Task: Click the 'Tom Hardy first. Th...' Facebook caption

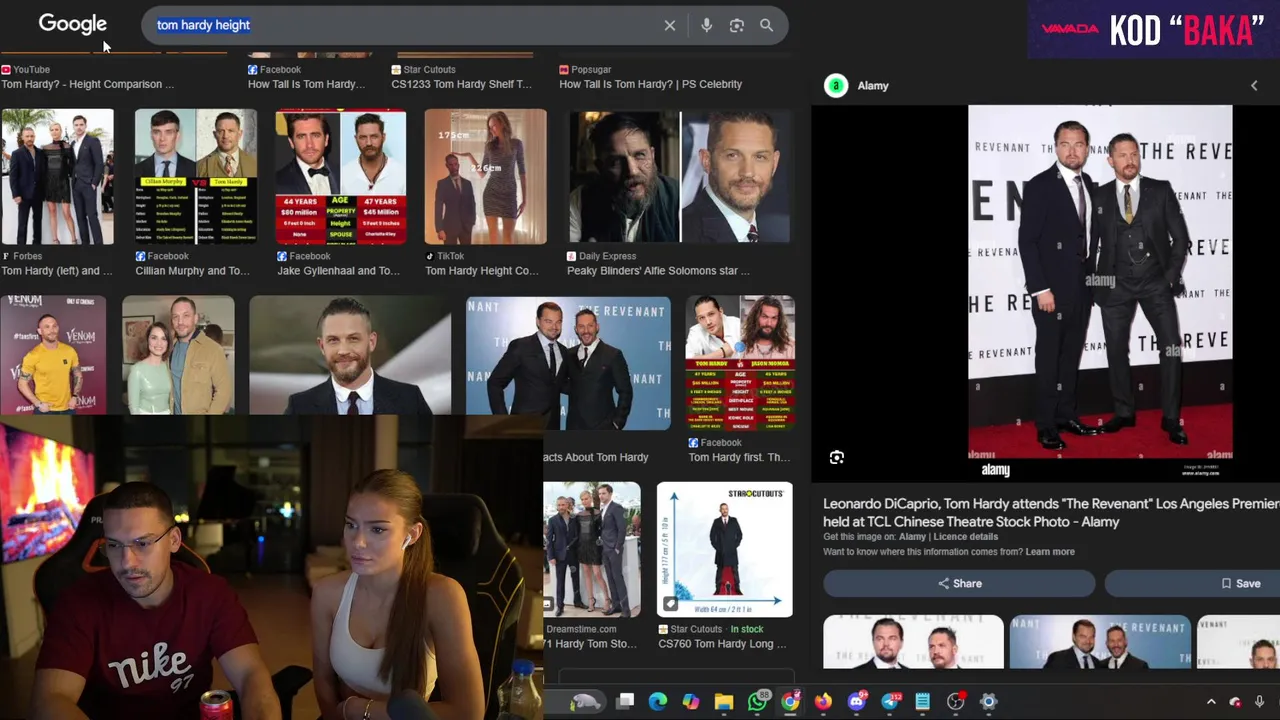Action: pyautogui.click(x=740, y=458)
